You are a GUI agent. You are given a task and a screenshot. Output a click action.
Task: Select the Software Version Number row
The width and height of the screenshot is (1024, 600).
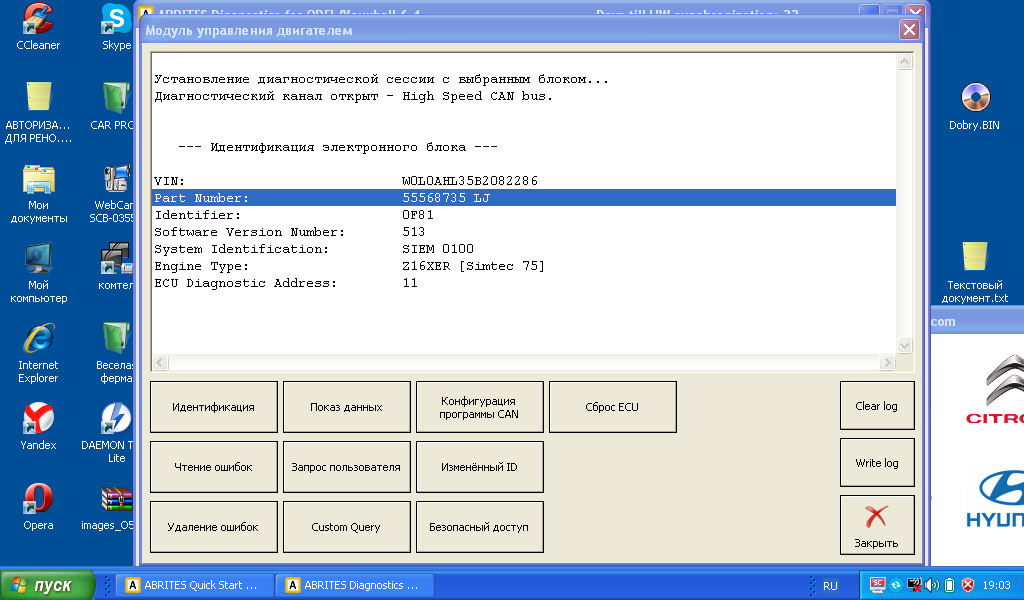coord(524,232)
